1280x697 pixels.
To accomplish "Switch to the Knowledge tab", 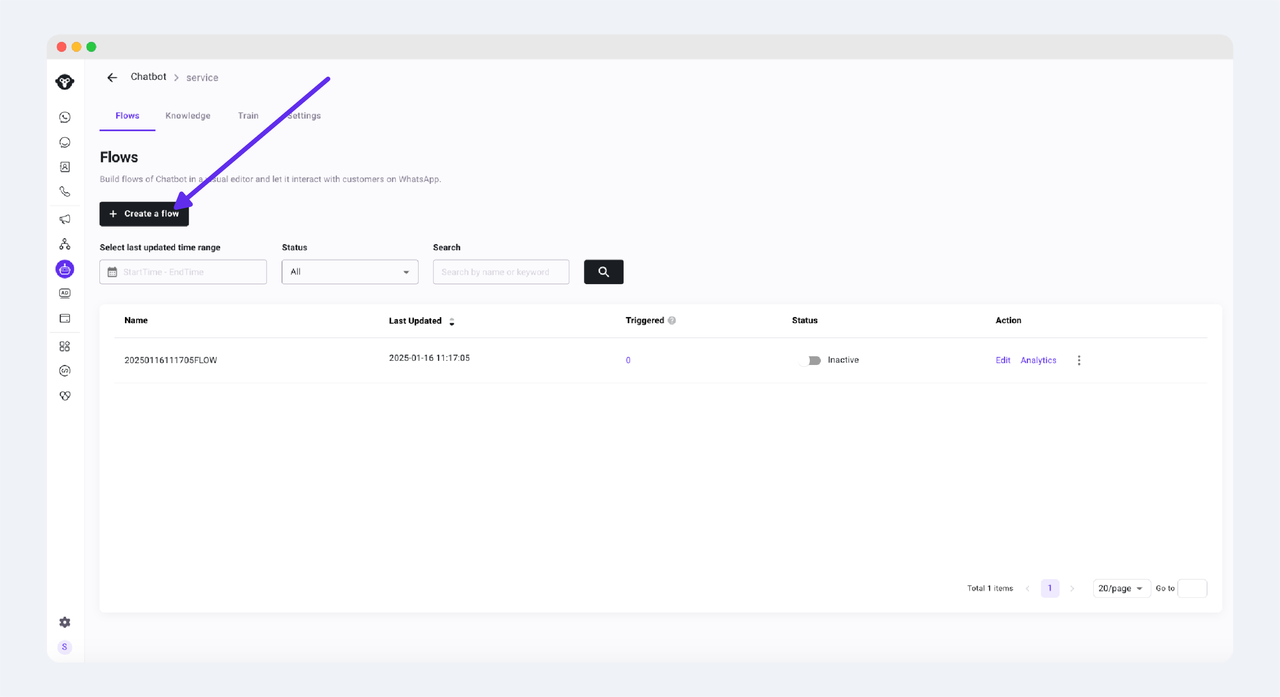I will (x=188, y=116).
